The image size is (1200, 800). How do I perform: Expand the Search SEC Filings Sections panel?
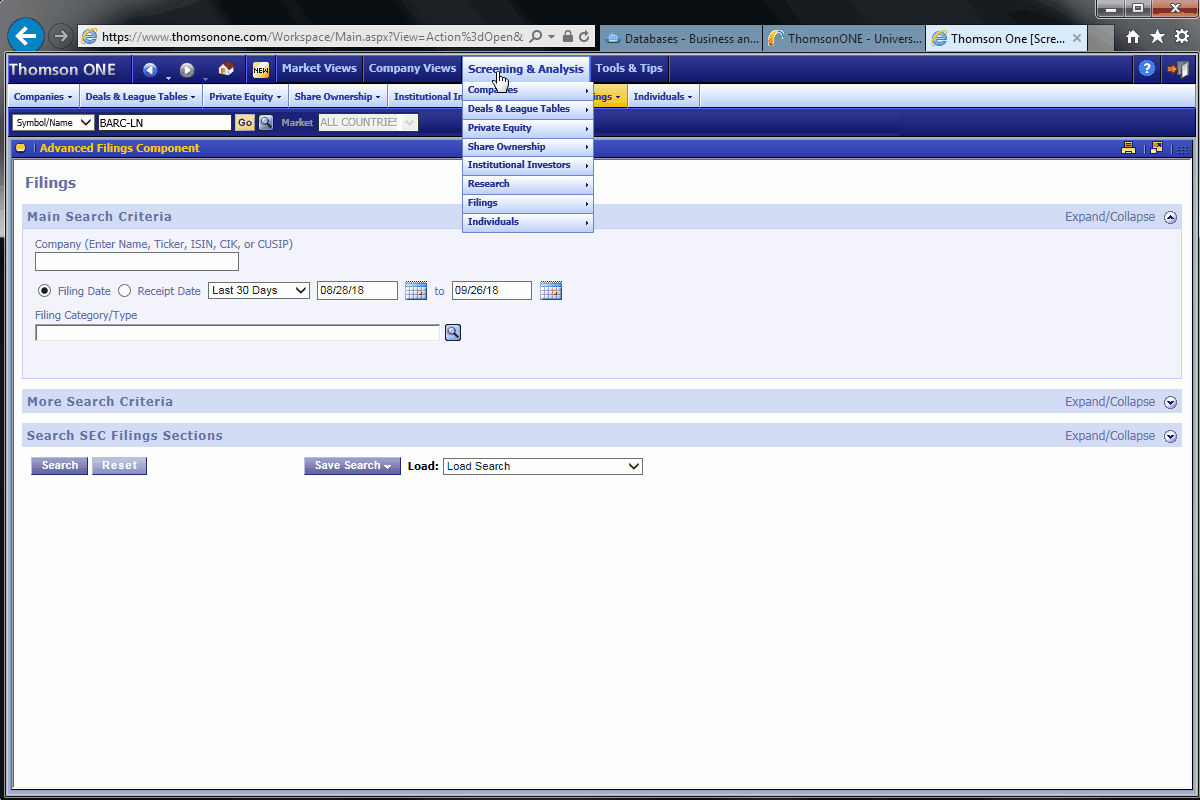(x=1170, y=436)
